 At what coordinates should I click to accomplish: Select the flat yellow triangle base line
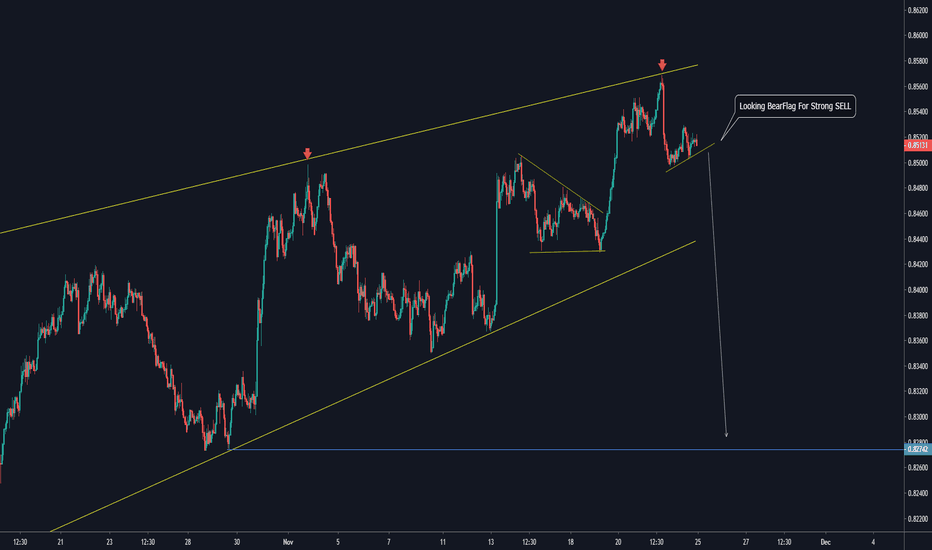click(x=565, y=252)
